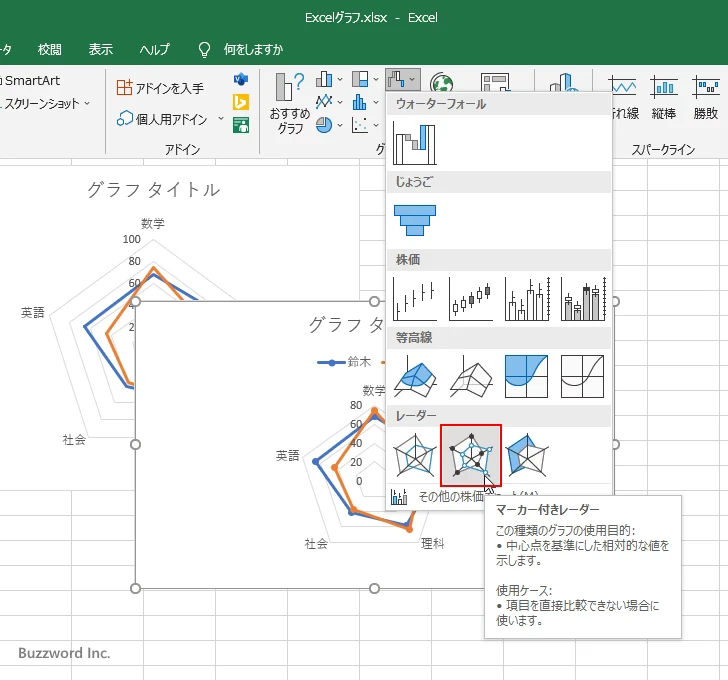This screenshot has width=728, height=680.
Task: Select the 3-D Surface chart
Action: point(415,376)
